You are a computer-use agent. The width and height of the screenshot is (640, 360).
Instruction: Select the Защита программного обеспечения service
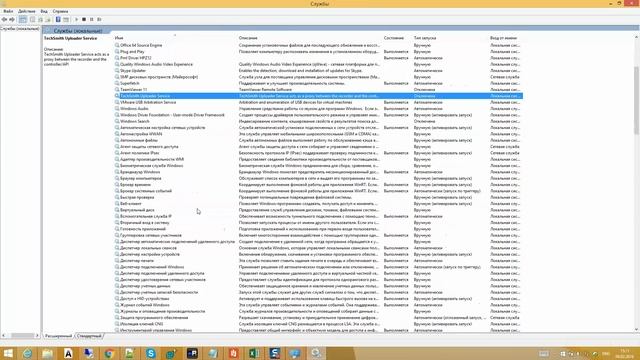pyautogui.click(x=154, y=318)
